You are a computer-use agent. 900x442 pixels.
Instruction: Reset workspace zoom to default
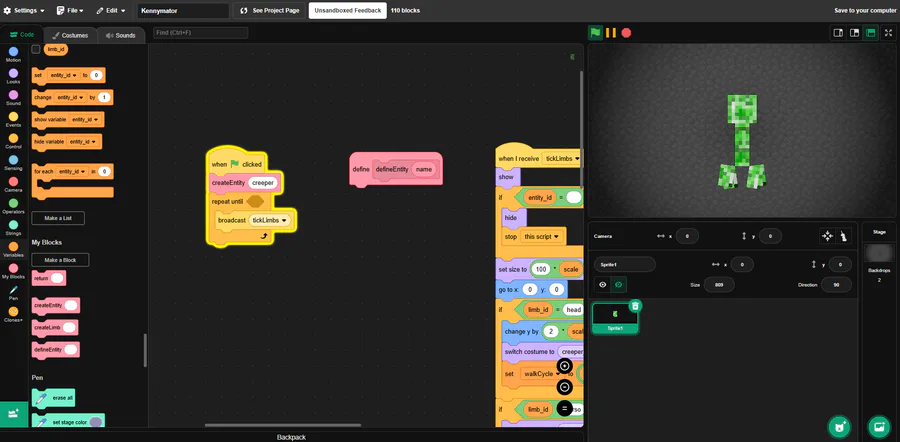(x=564, y=409)
